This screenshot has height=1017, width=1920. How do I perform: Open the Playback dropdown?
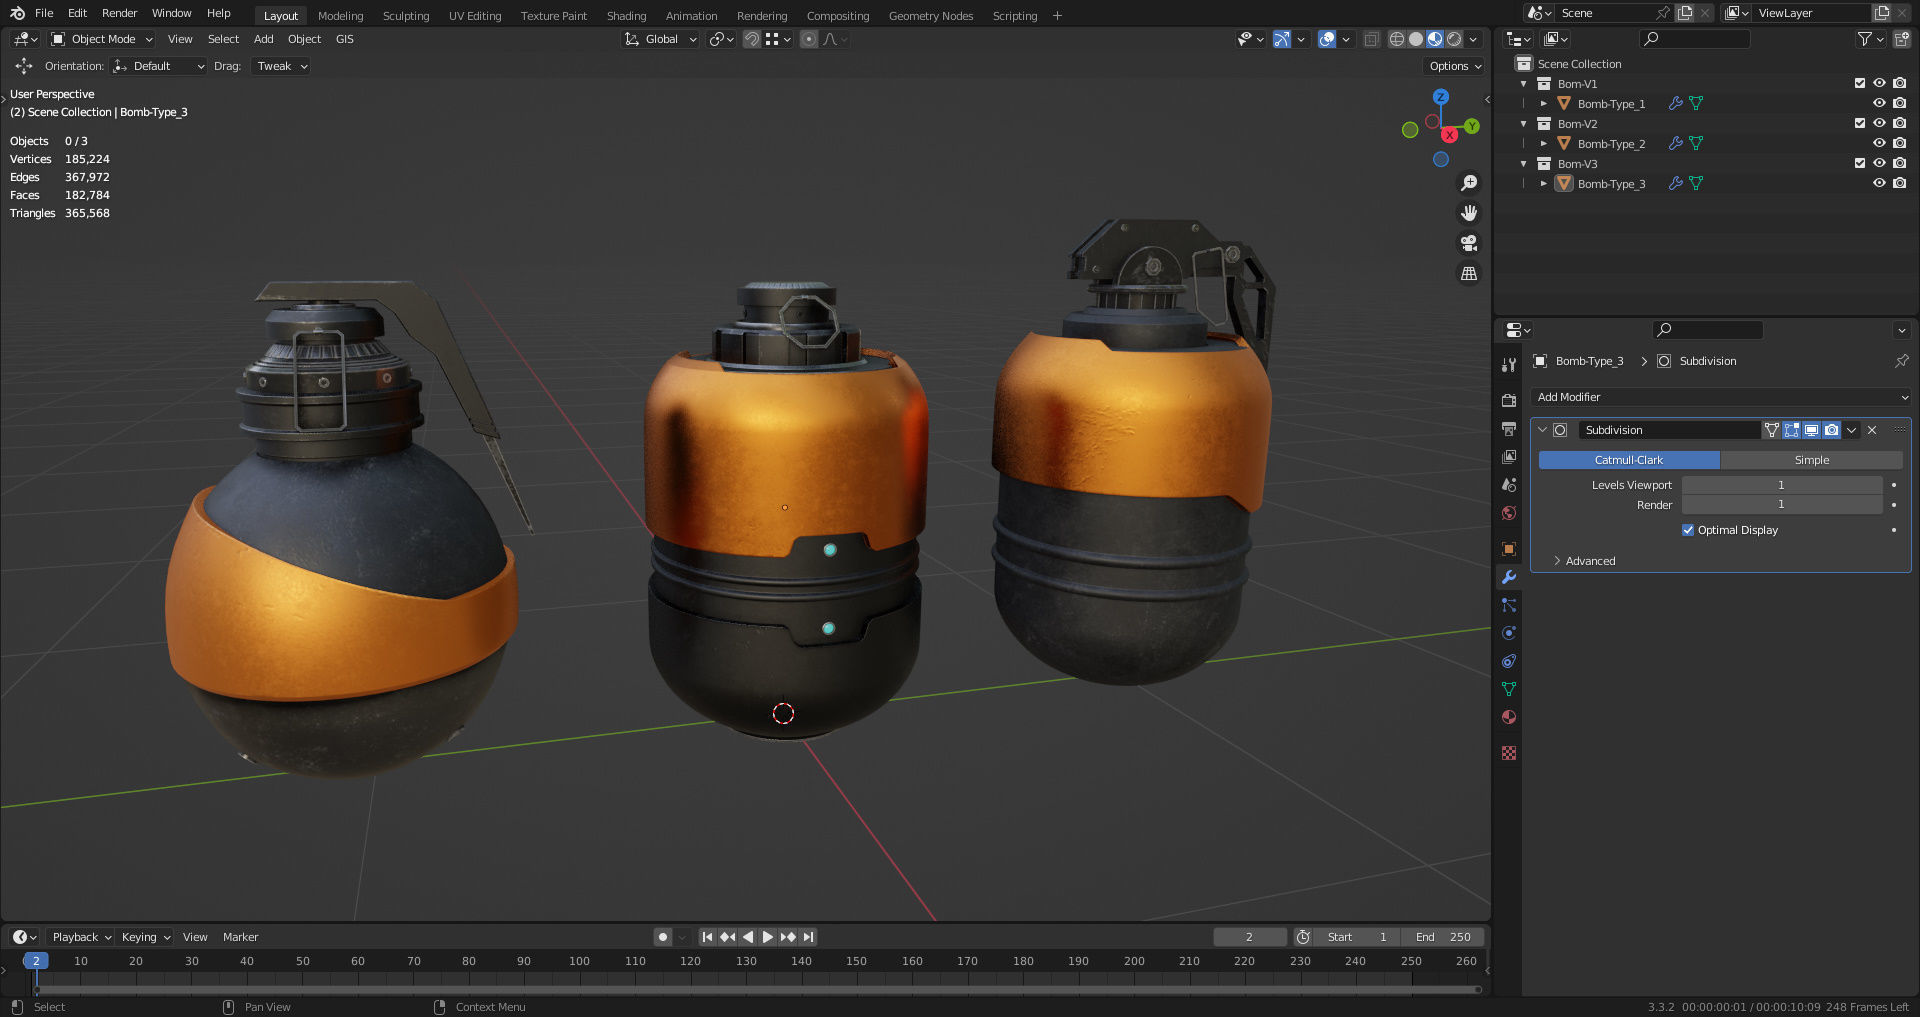point(82,937)
